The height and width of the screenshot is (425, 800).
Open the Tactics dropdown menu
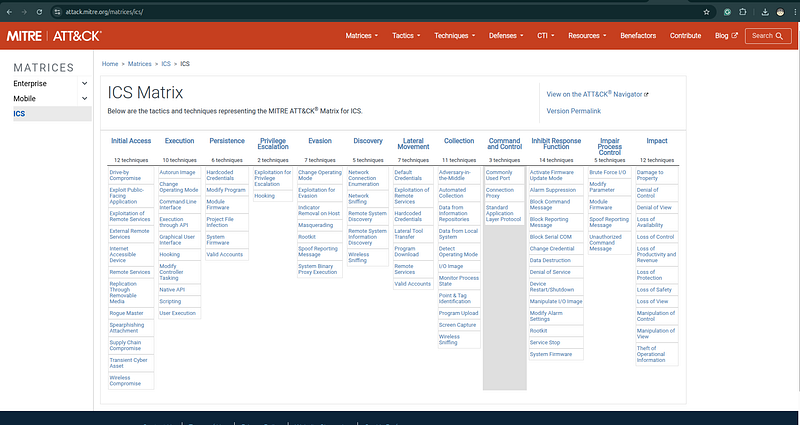406,36
